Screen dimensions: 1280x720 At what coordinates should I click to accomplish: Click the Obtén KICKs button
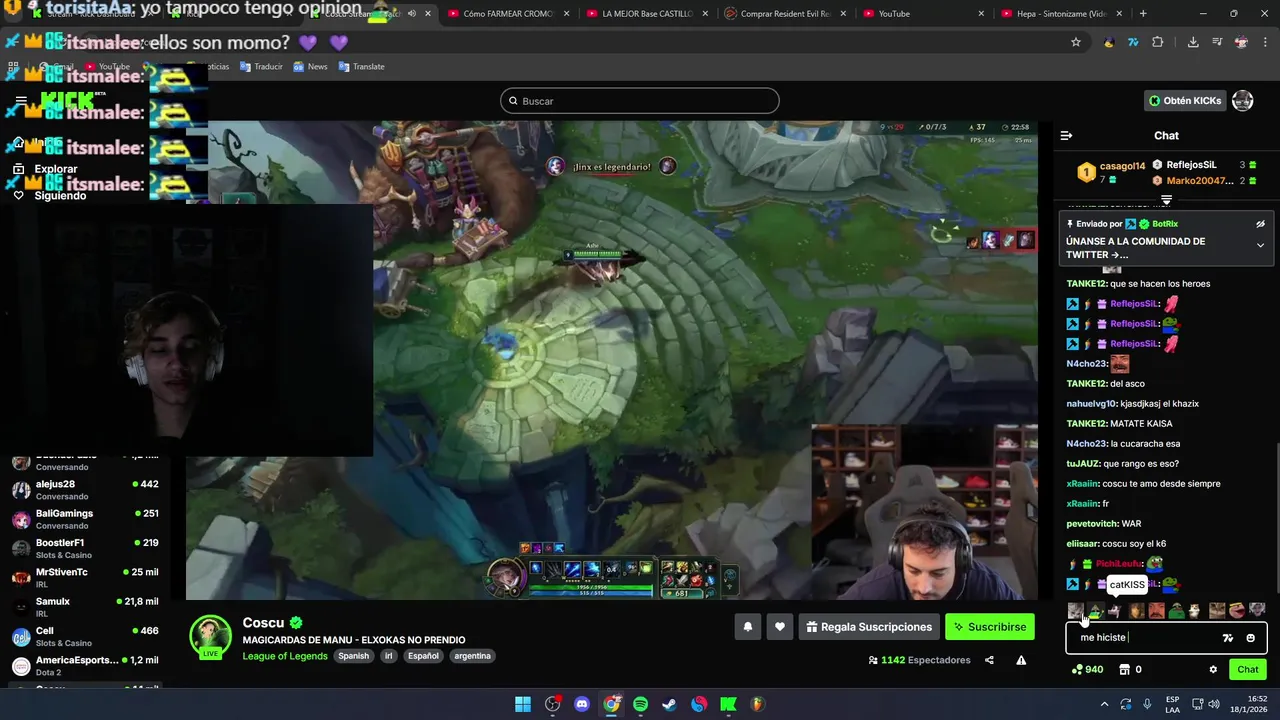(1185, 101)
